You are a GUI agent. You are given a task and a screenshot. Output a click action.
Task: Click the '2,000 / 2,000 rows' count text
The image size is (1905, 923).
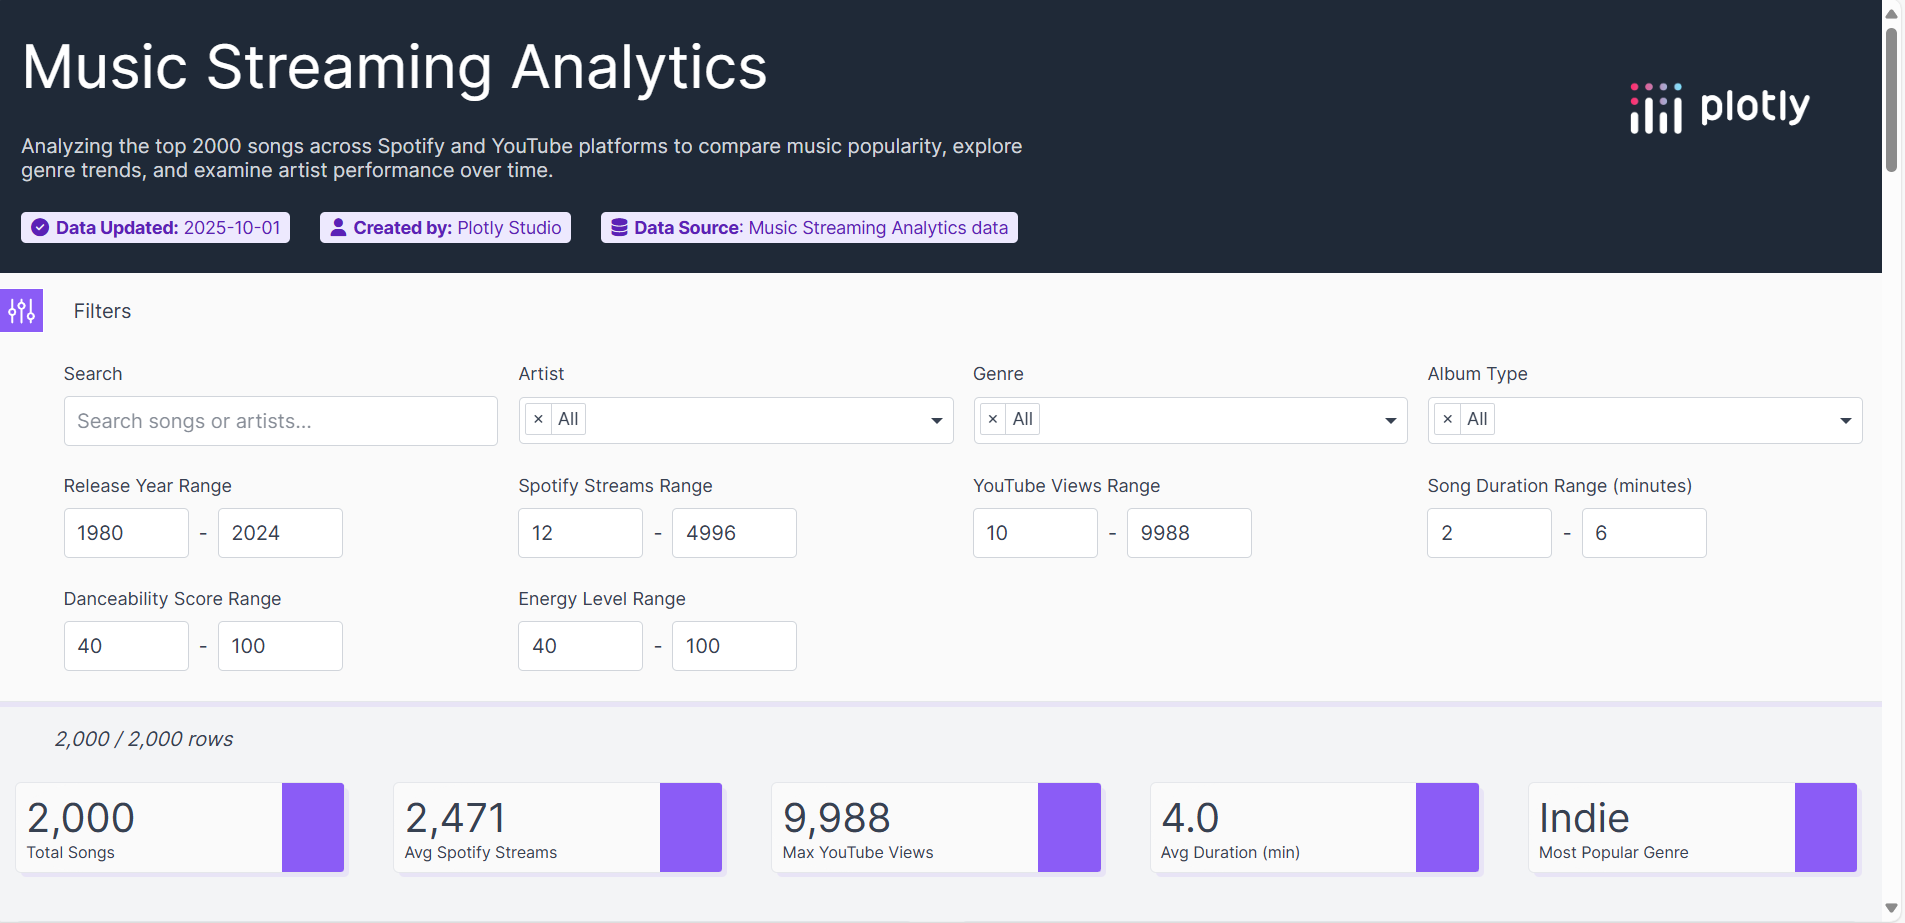144,739
